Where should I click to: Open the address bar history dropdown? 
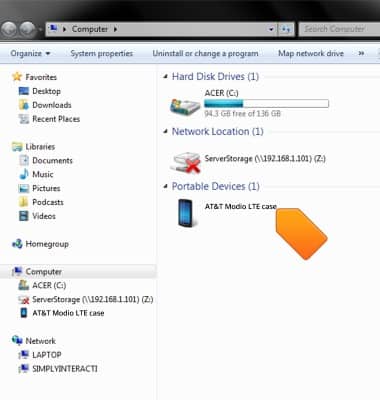pos(271,29)
